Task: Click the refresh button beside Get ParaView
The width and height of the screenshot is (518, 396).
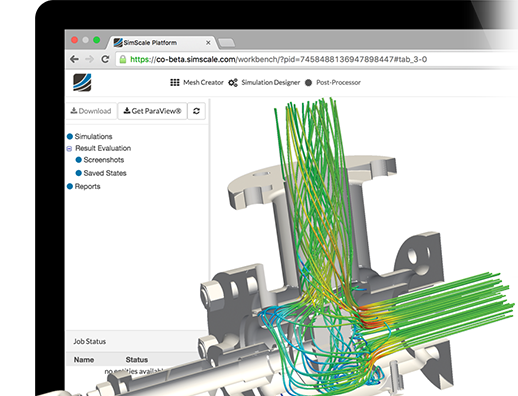Action: tap(196, 111)
